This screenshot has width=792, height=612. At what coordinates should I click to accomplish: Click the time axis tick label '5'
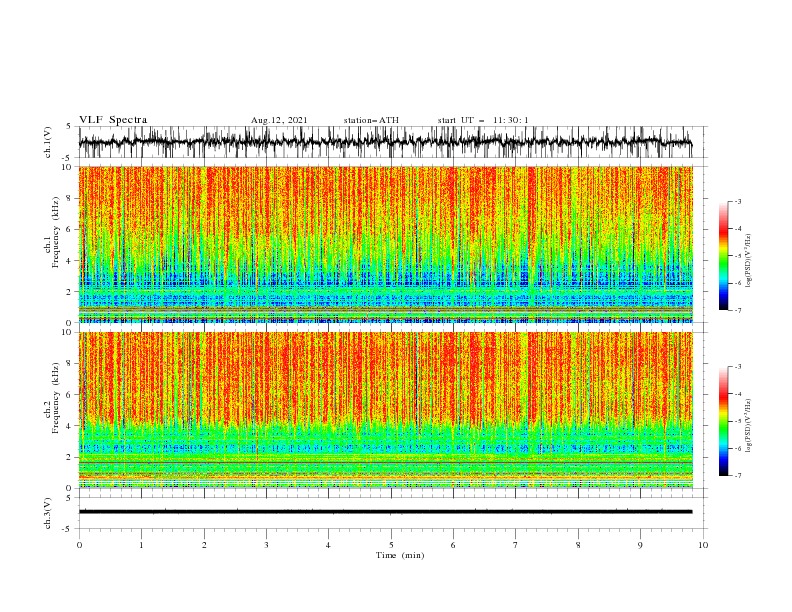point(391,545)
